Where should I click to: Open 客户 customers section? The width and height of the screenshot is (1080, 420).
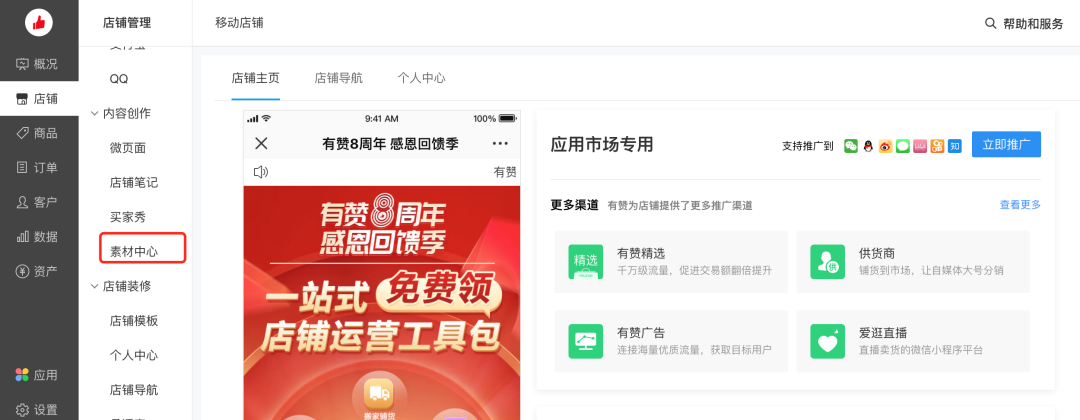click(x=39, y=202)
